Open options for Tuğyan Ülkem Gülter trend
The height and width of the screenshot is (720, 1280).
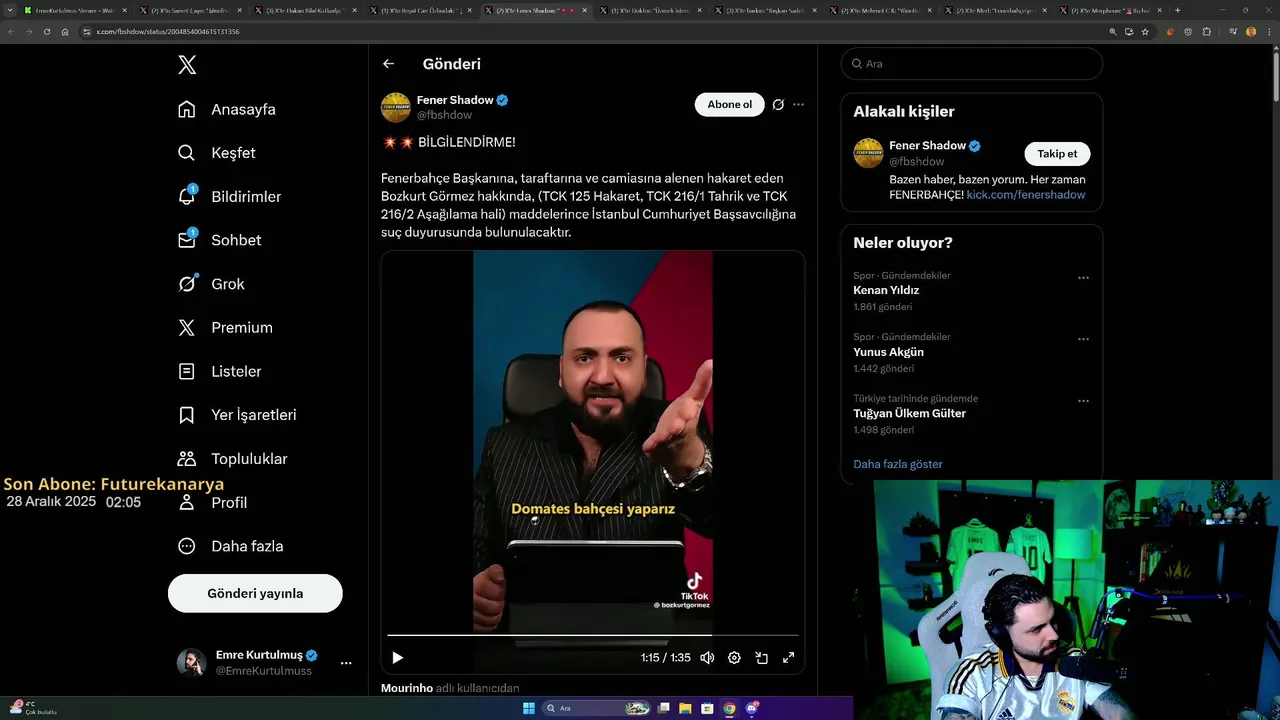[x=1083, y=401]
